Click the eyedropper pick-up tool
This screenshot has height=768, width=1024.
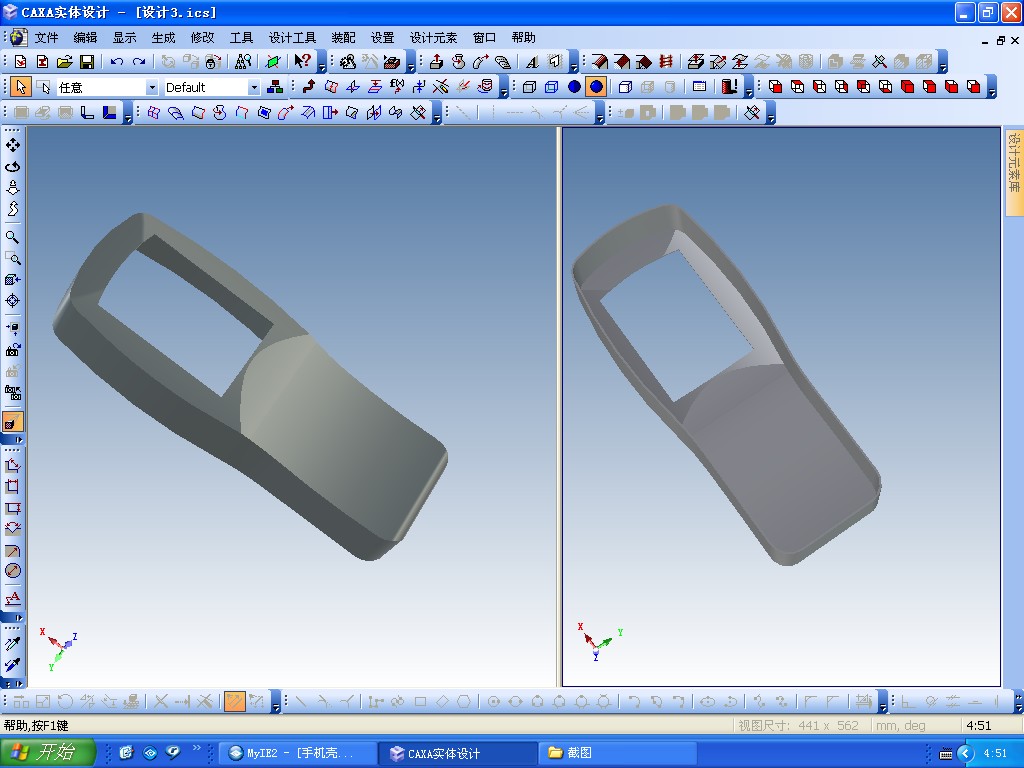(x=12, y=643)
